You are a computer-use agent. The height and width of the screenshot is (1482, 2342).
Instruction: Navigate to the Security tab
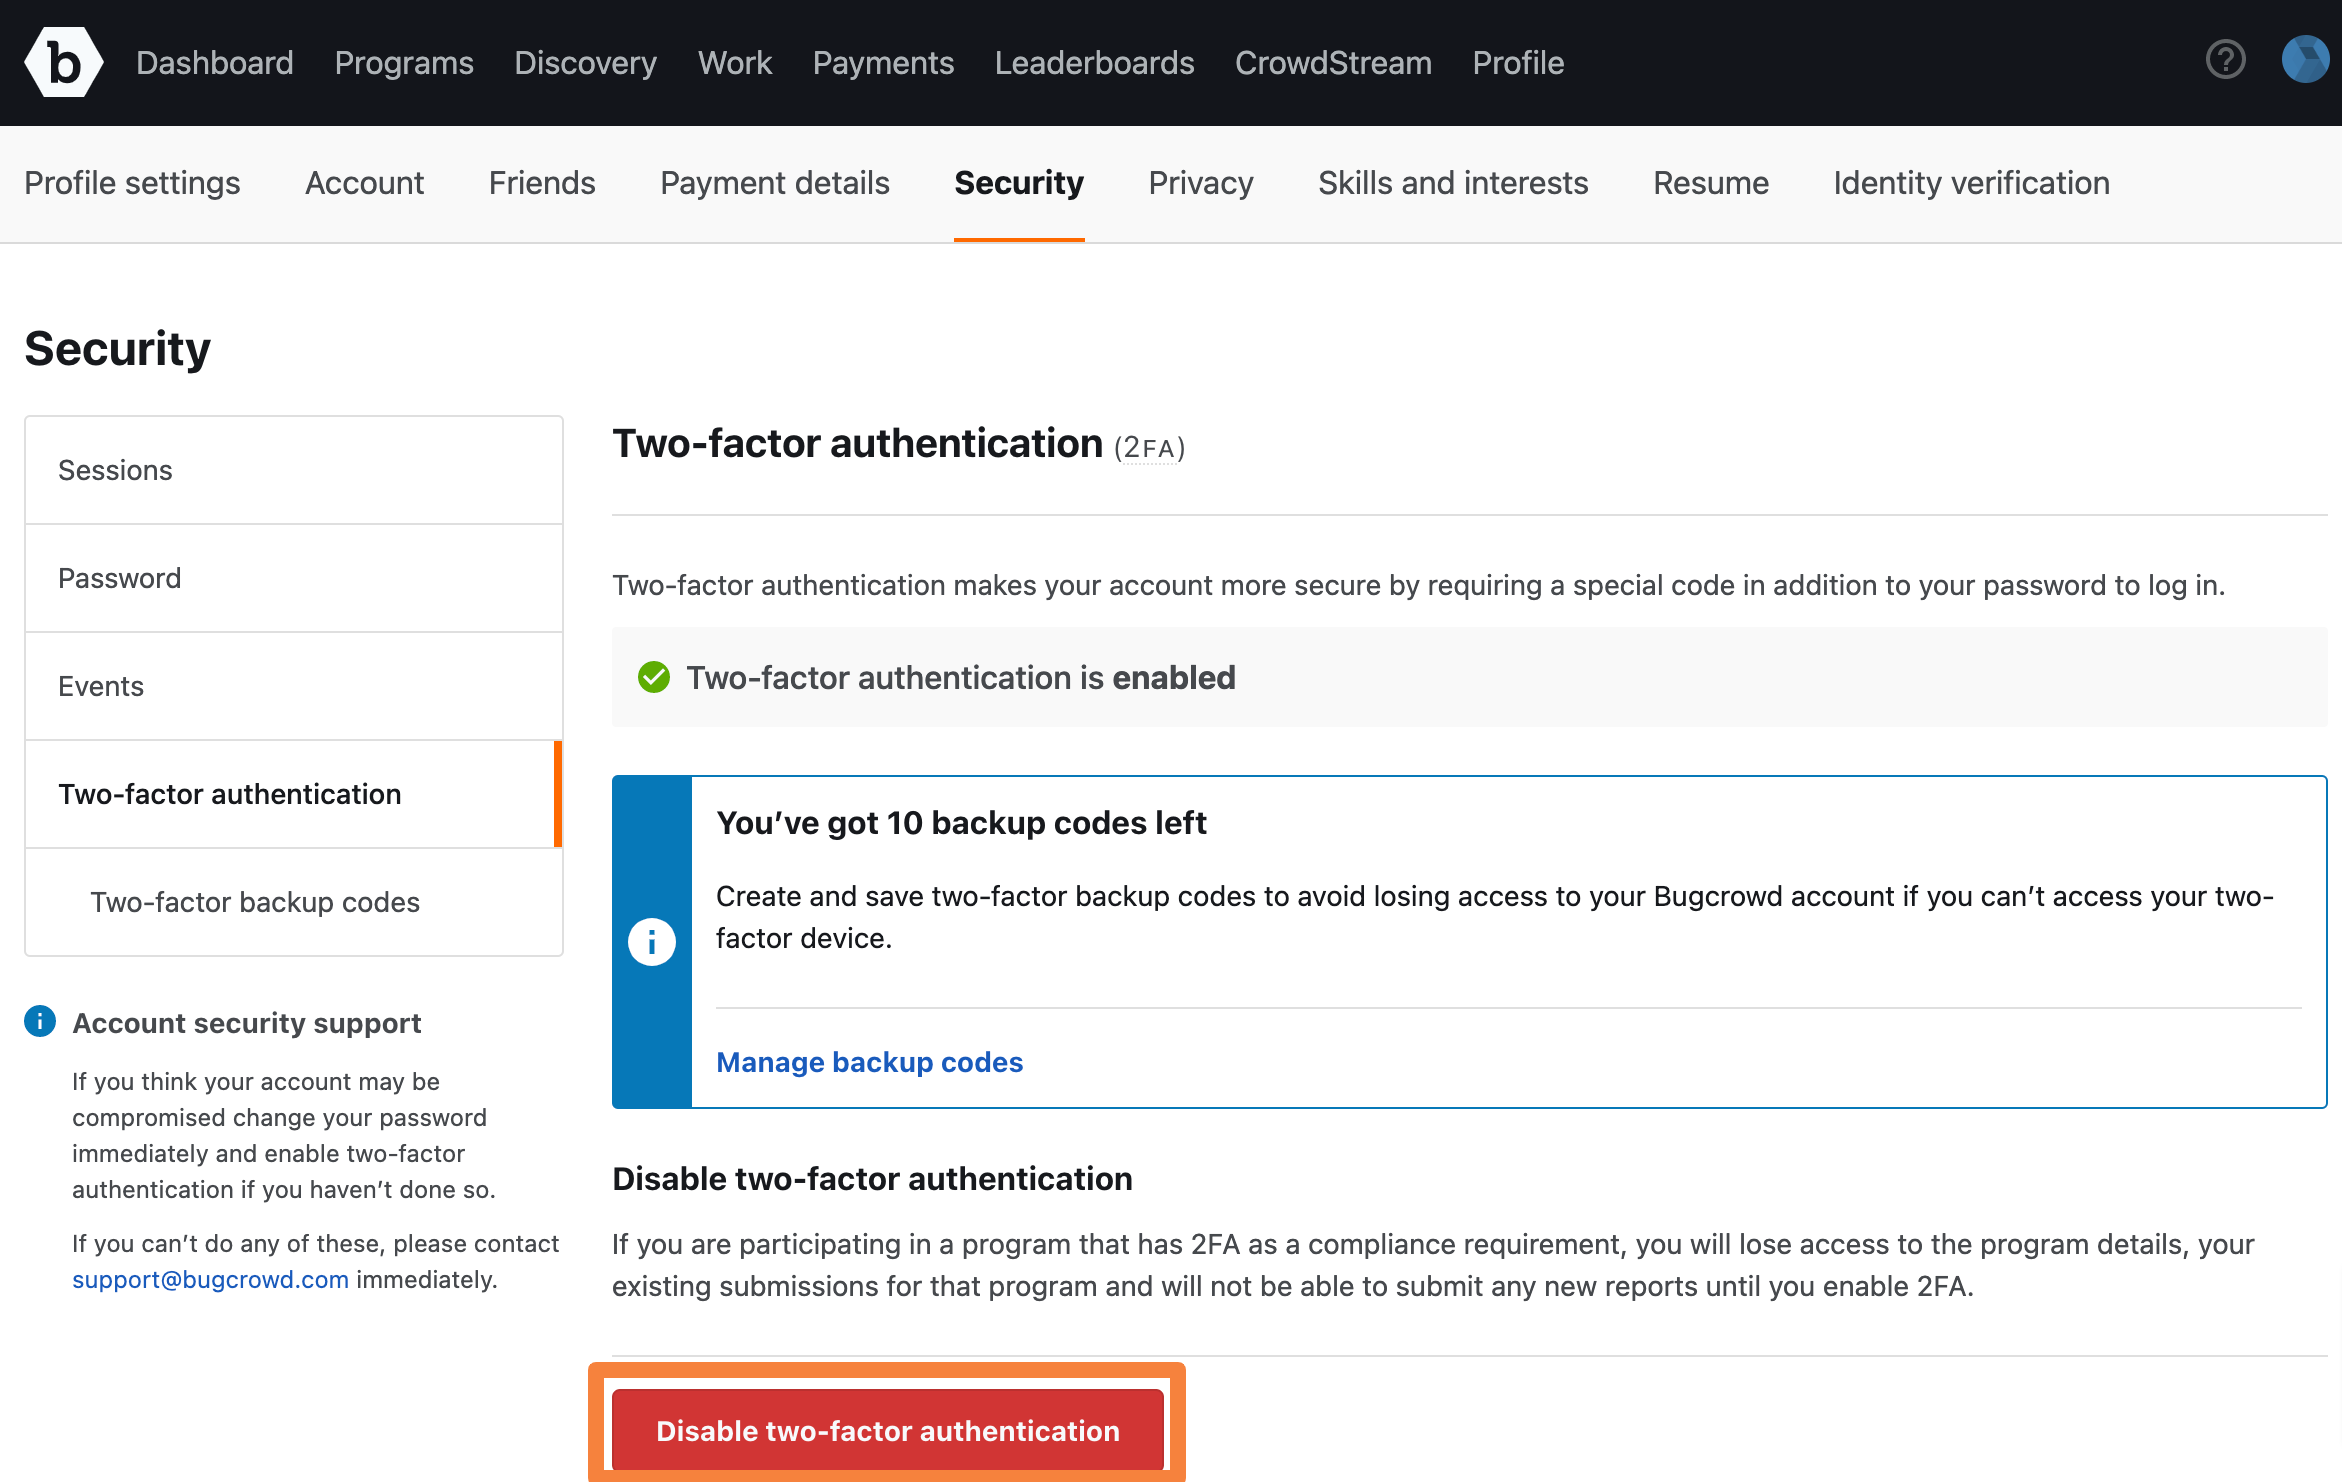(1019, 183)
